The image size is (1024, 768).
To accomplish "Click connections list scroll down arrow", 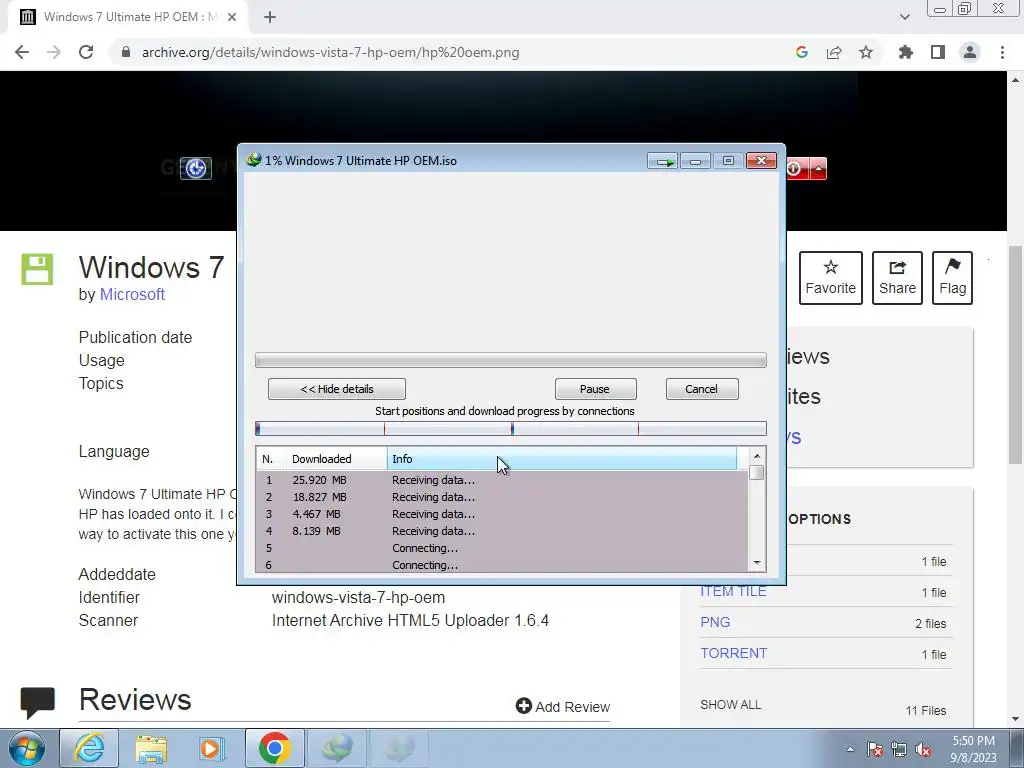I will pos(757,563).
